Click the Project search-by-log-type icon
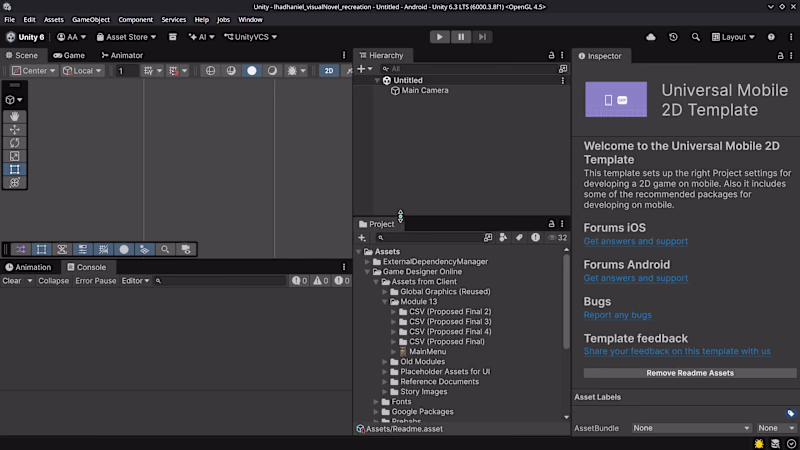 535,238
